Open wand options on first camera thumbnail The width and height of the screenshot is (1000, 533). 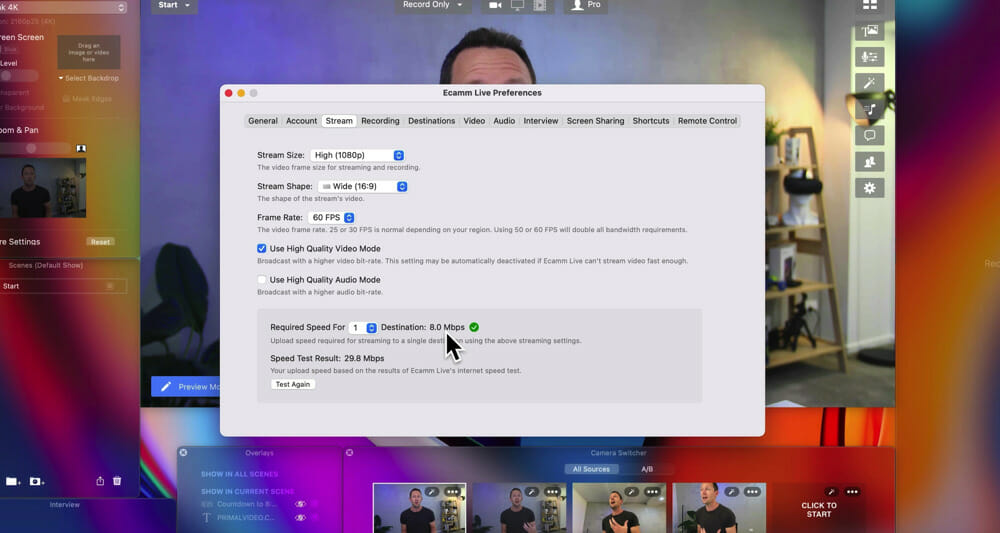[432, 492]
